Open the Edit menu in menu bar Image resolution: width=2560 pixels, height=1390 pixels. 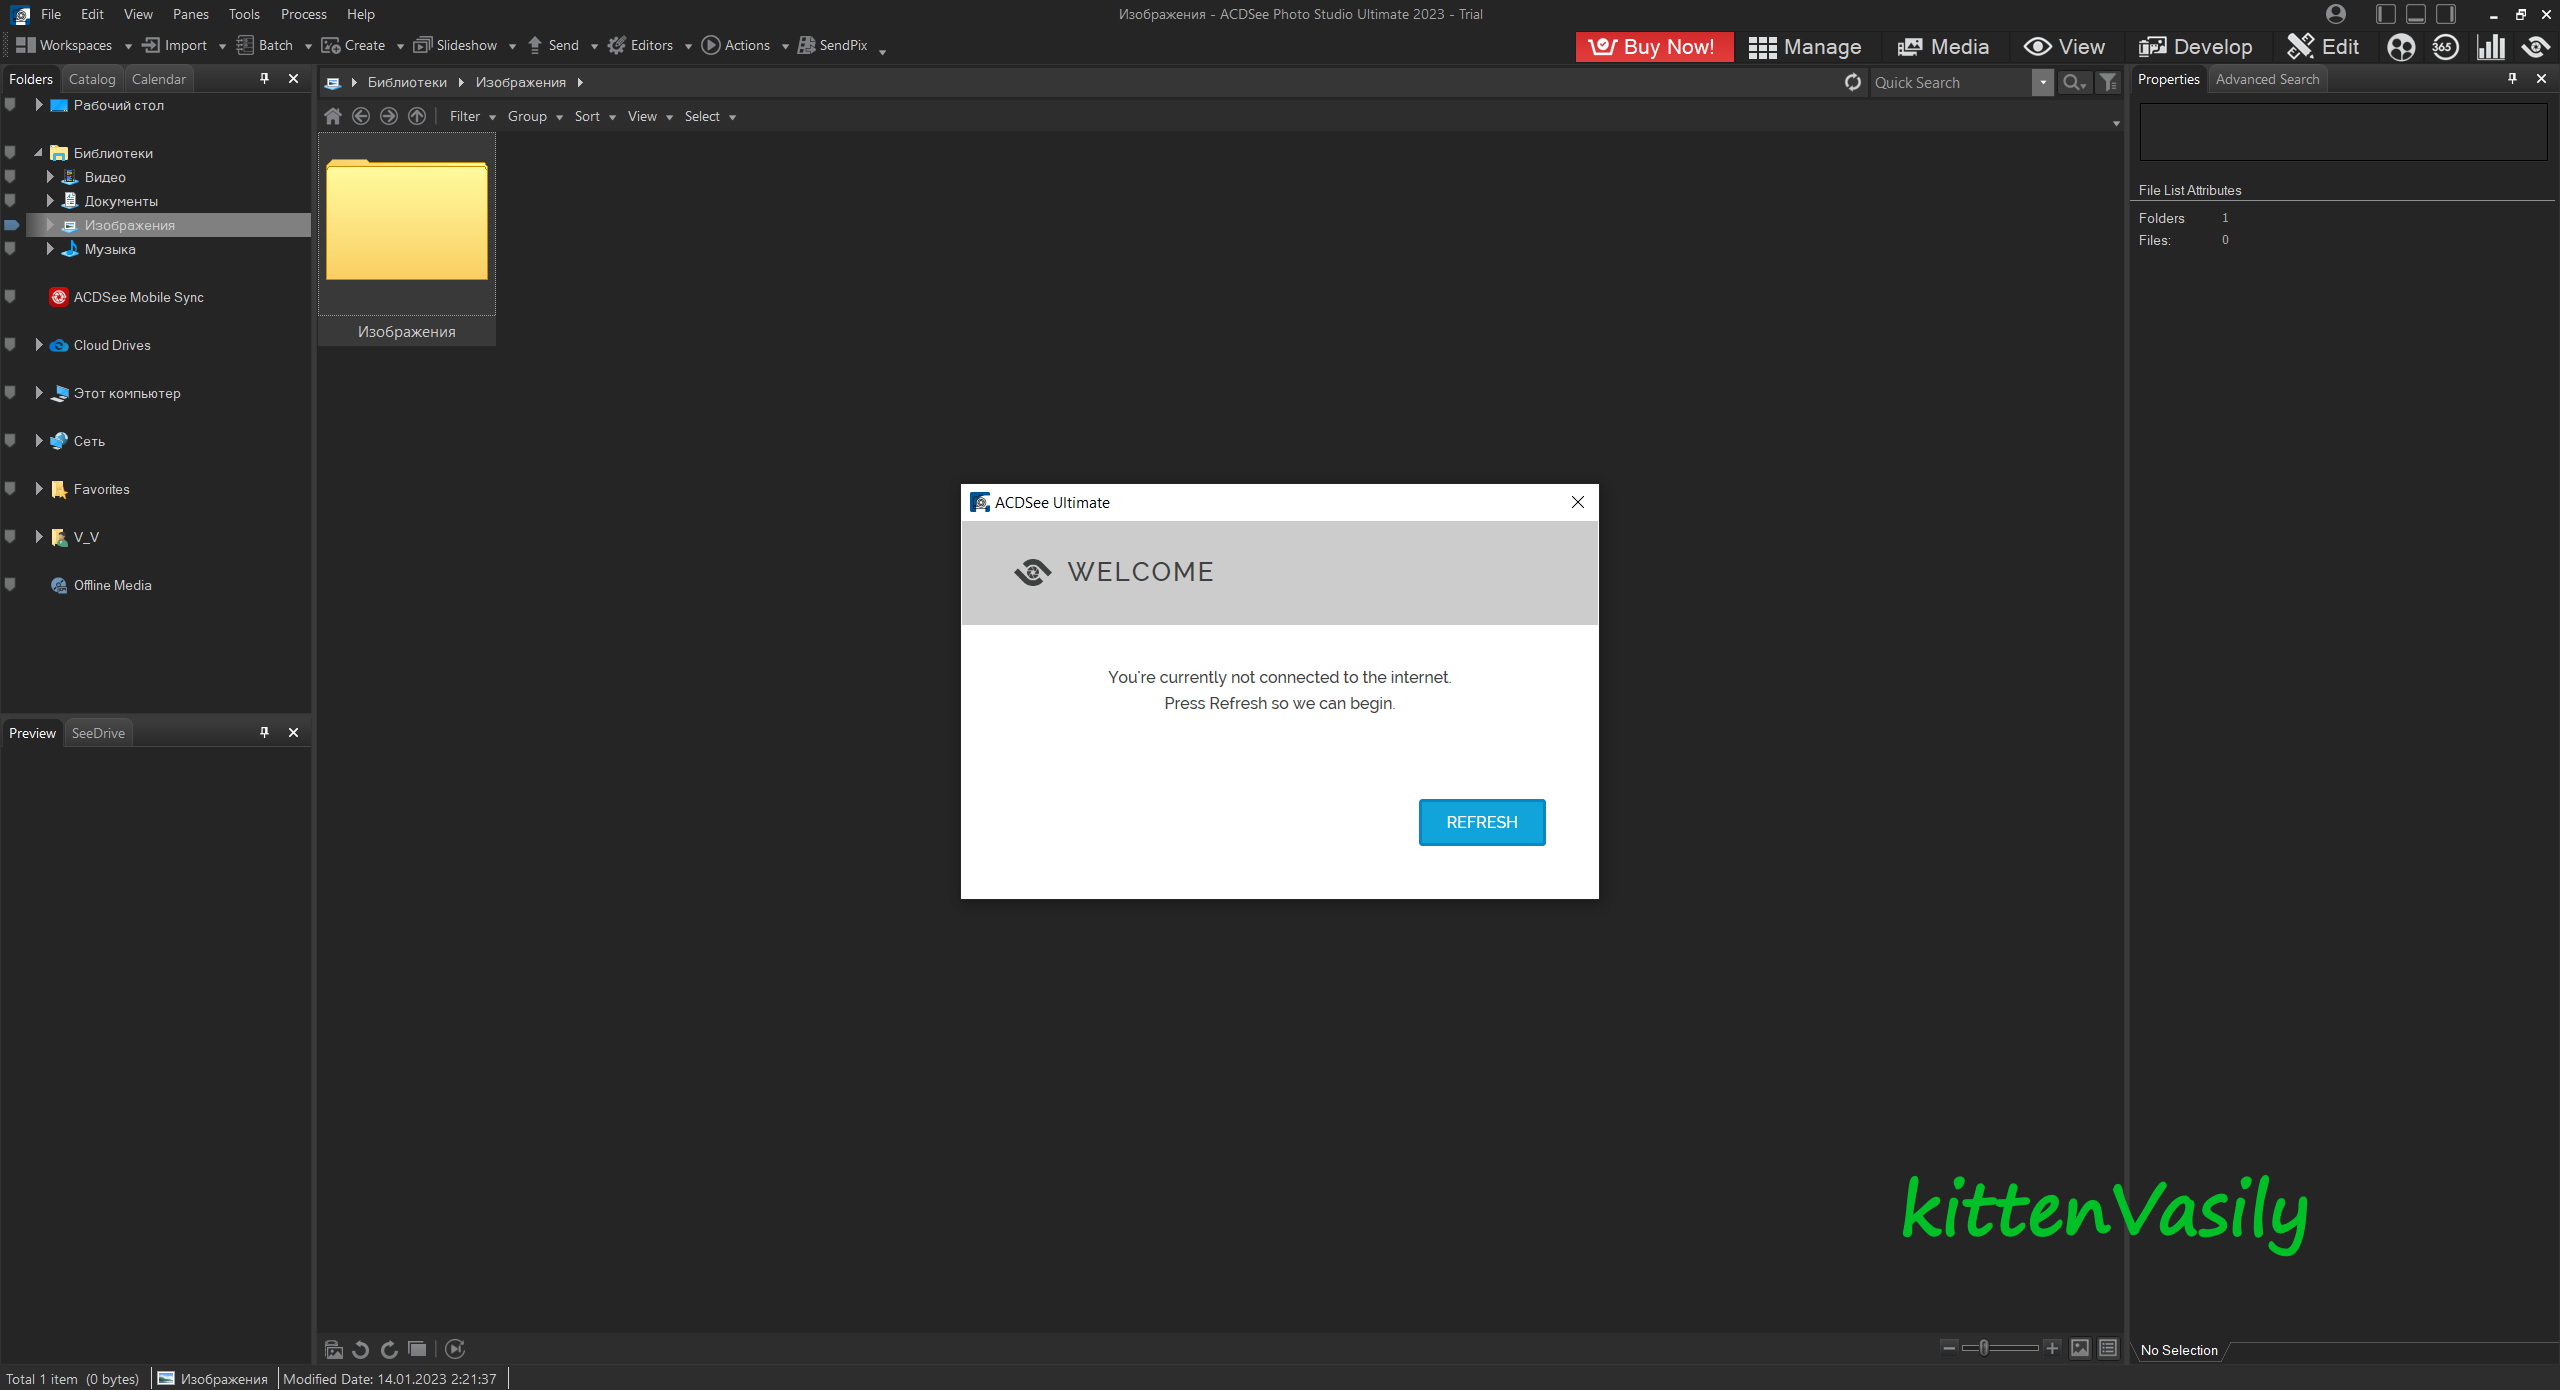[92, 14]
